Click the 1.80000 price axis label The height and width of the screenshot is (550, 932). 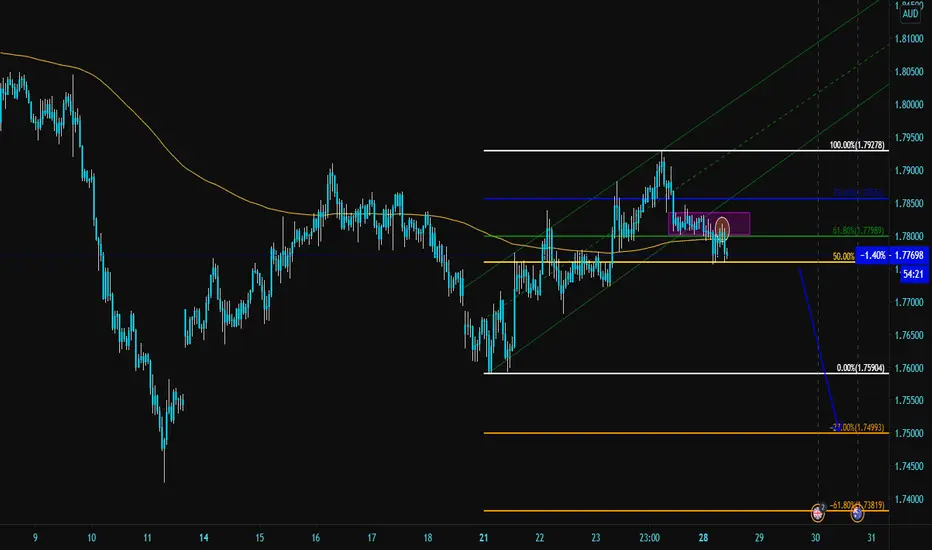(x=909, y=105)
